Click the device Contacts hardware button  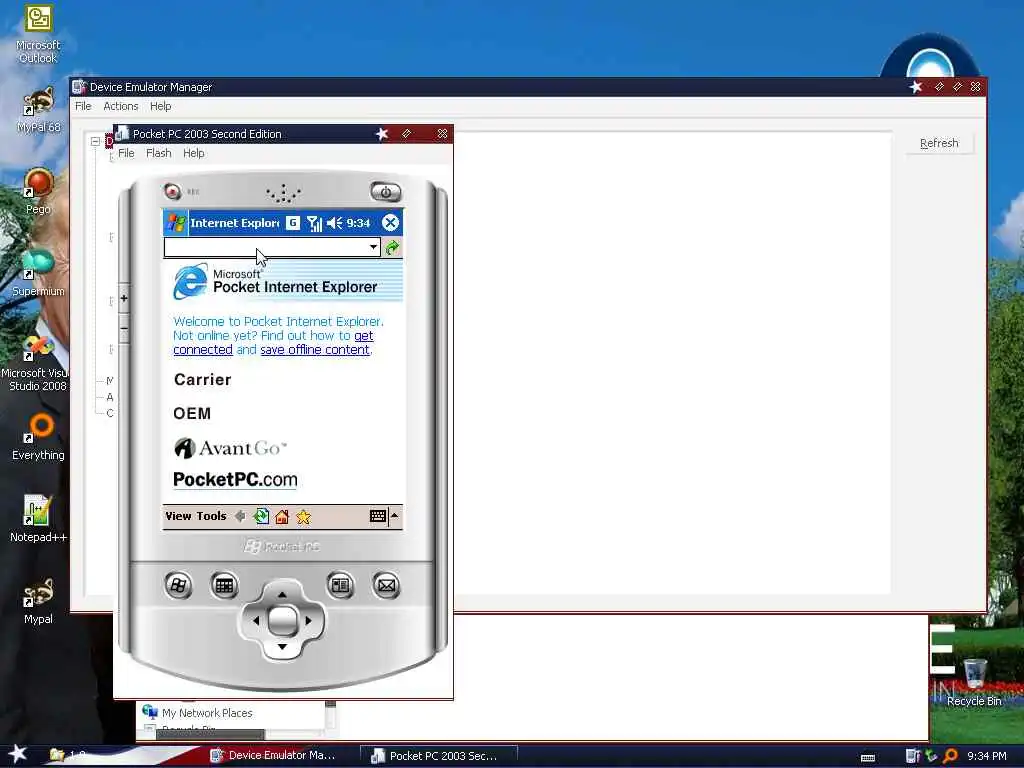point(340,585)
